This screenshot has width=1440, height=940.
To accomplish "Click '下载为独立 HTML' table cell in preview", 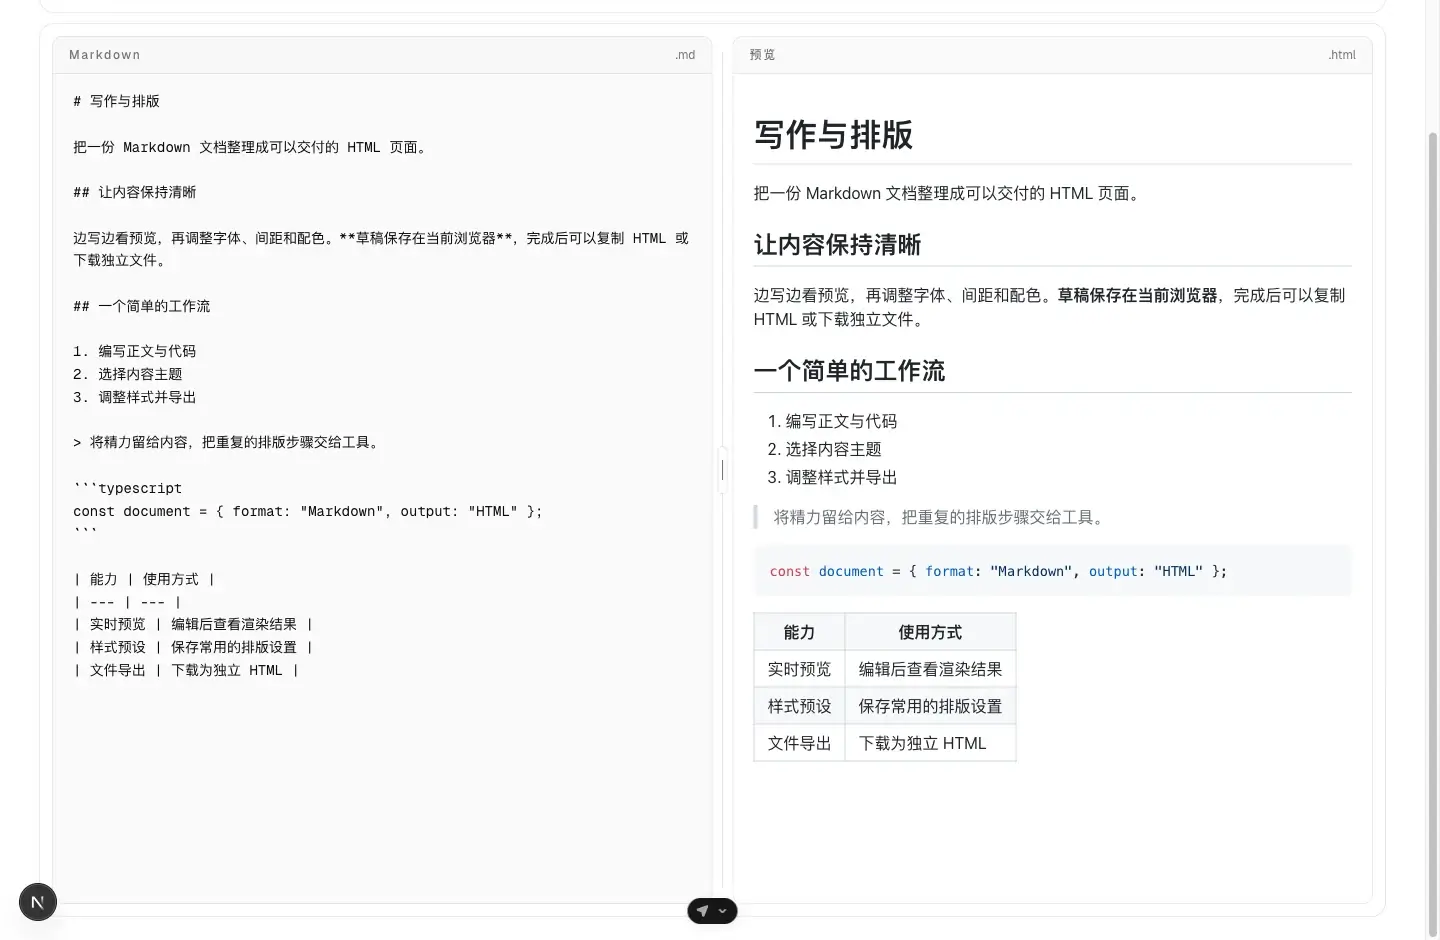I will point(930,743).
